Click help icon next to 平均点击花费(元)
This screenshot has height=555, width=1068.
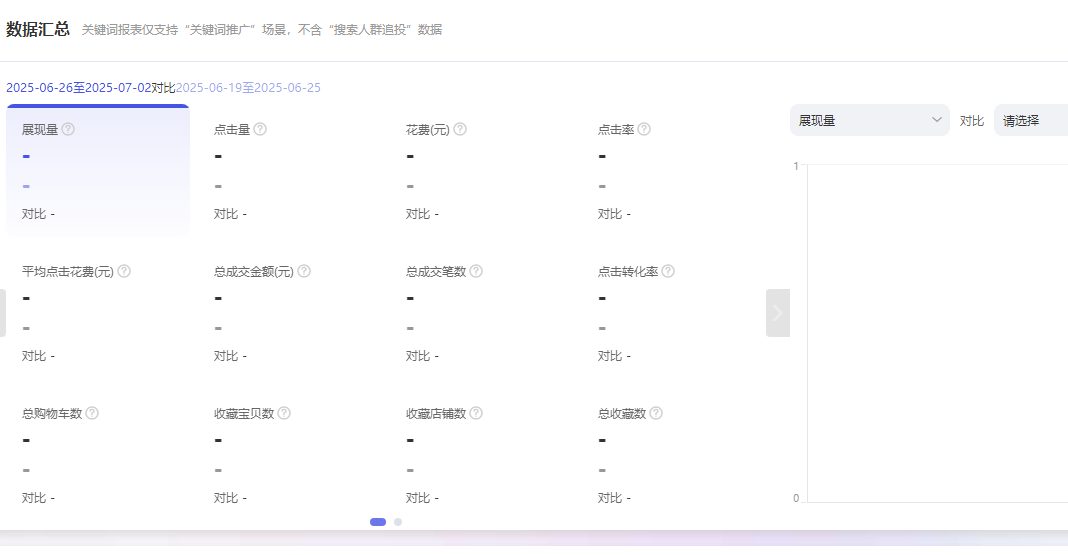pos(124,271)
